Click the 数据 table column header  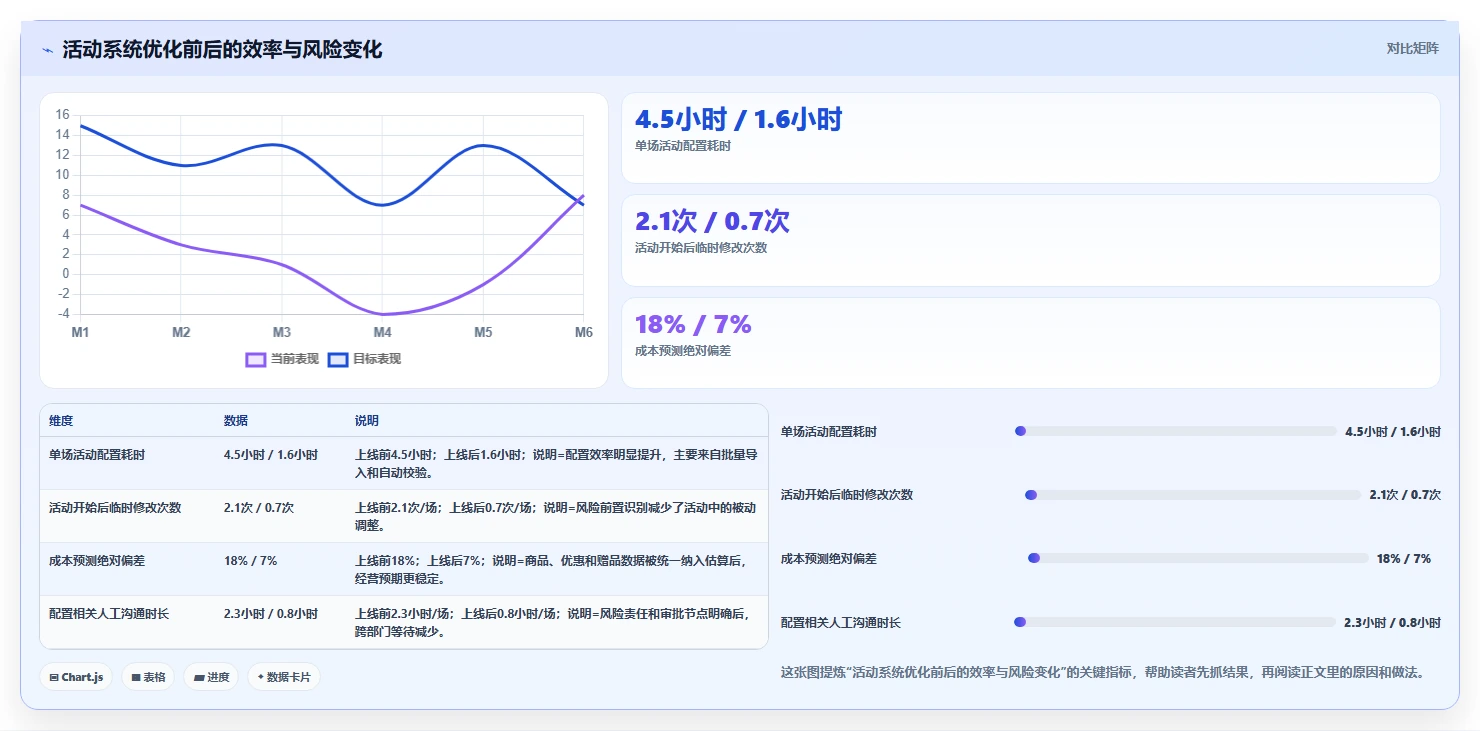(236, 421)
